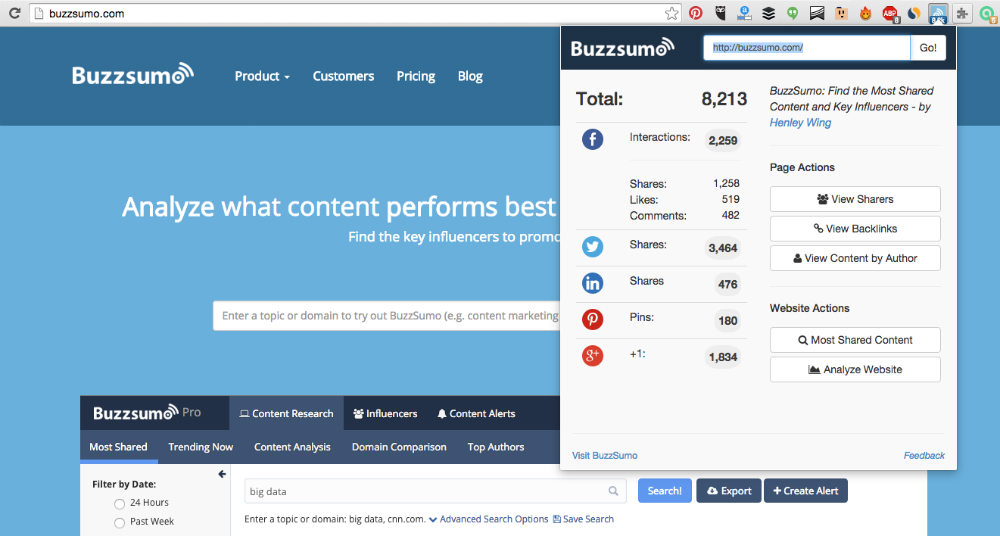
Task: Click the popup URL input field
Action: click(x=807, y=48)
